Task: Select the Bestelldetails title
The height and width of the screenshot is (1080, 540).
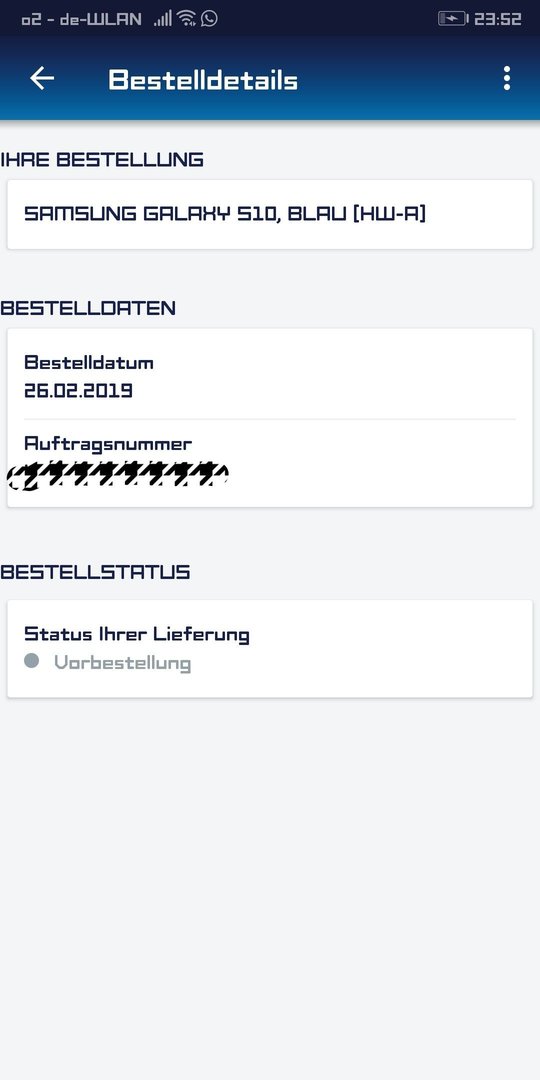Action: click(203, 80)
